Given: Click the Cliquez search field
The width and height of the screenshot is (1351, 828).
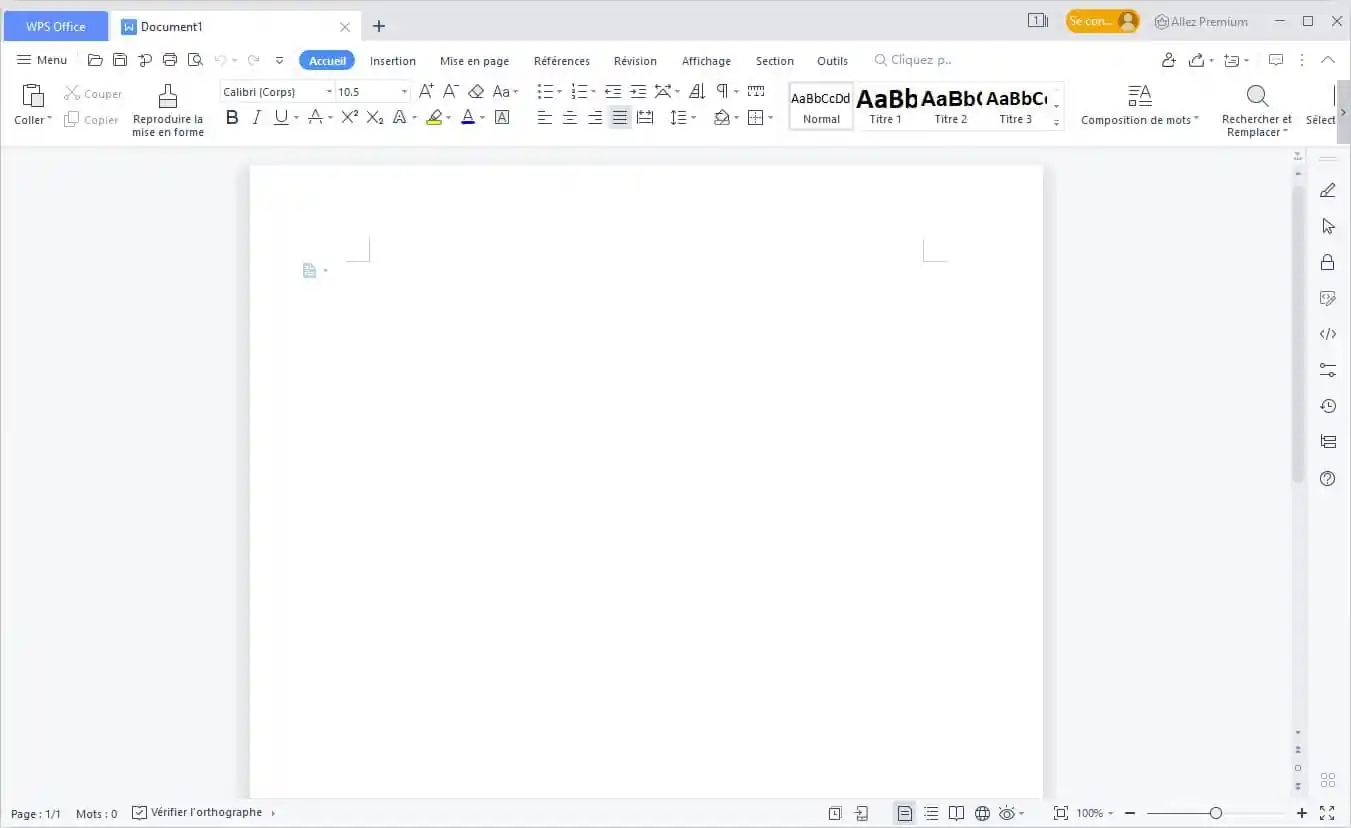Looking at the screenshot, I should click(914, 60).
